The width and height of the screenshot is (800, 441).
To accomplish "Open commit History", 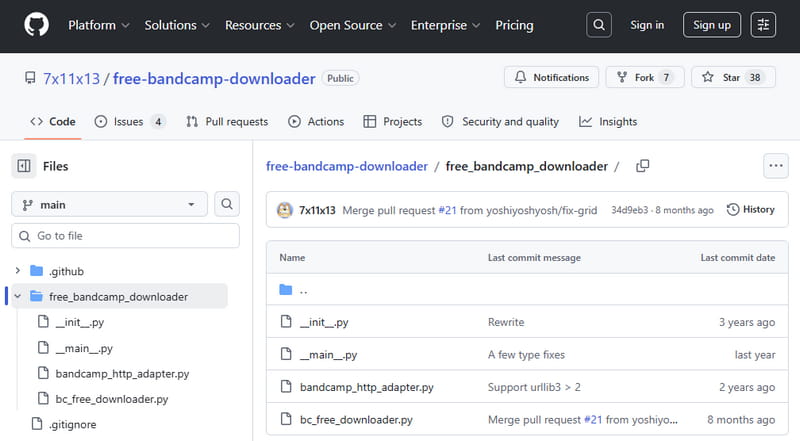I will click(751, 209).
